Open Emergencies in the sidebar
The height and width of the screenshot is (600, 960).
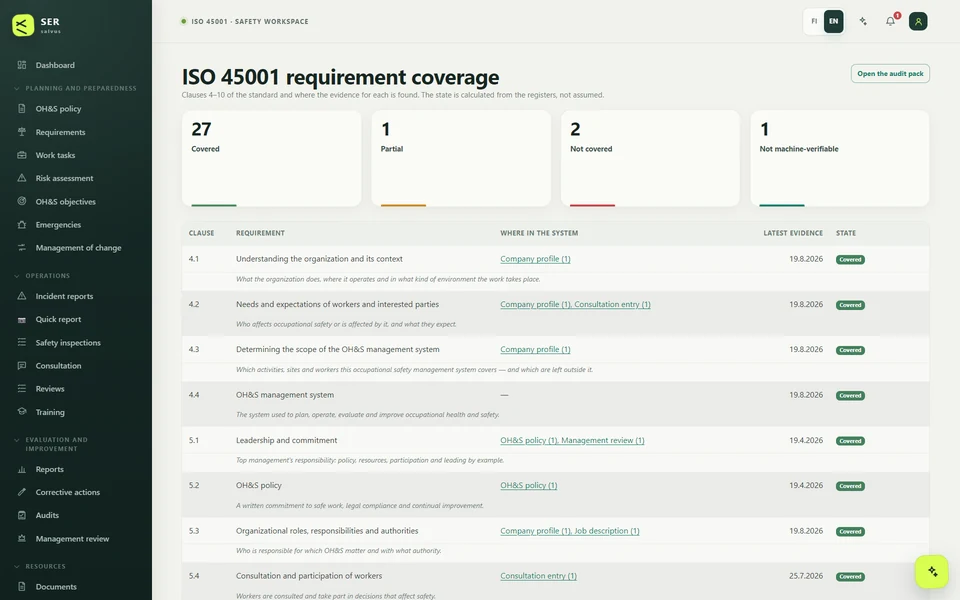(58, 225)
